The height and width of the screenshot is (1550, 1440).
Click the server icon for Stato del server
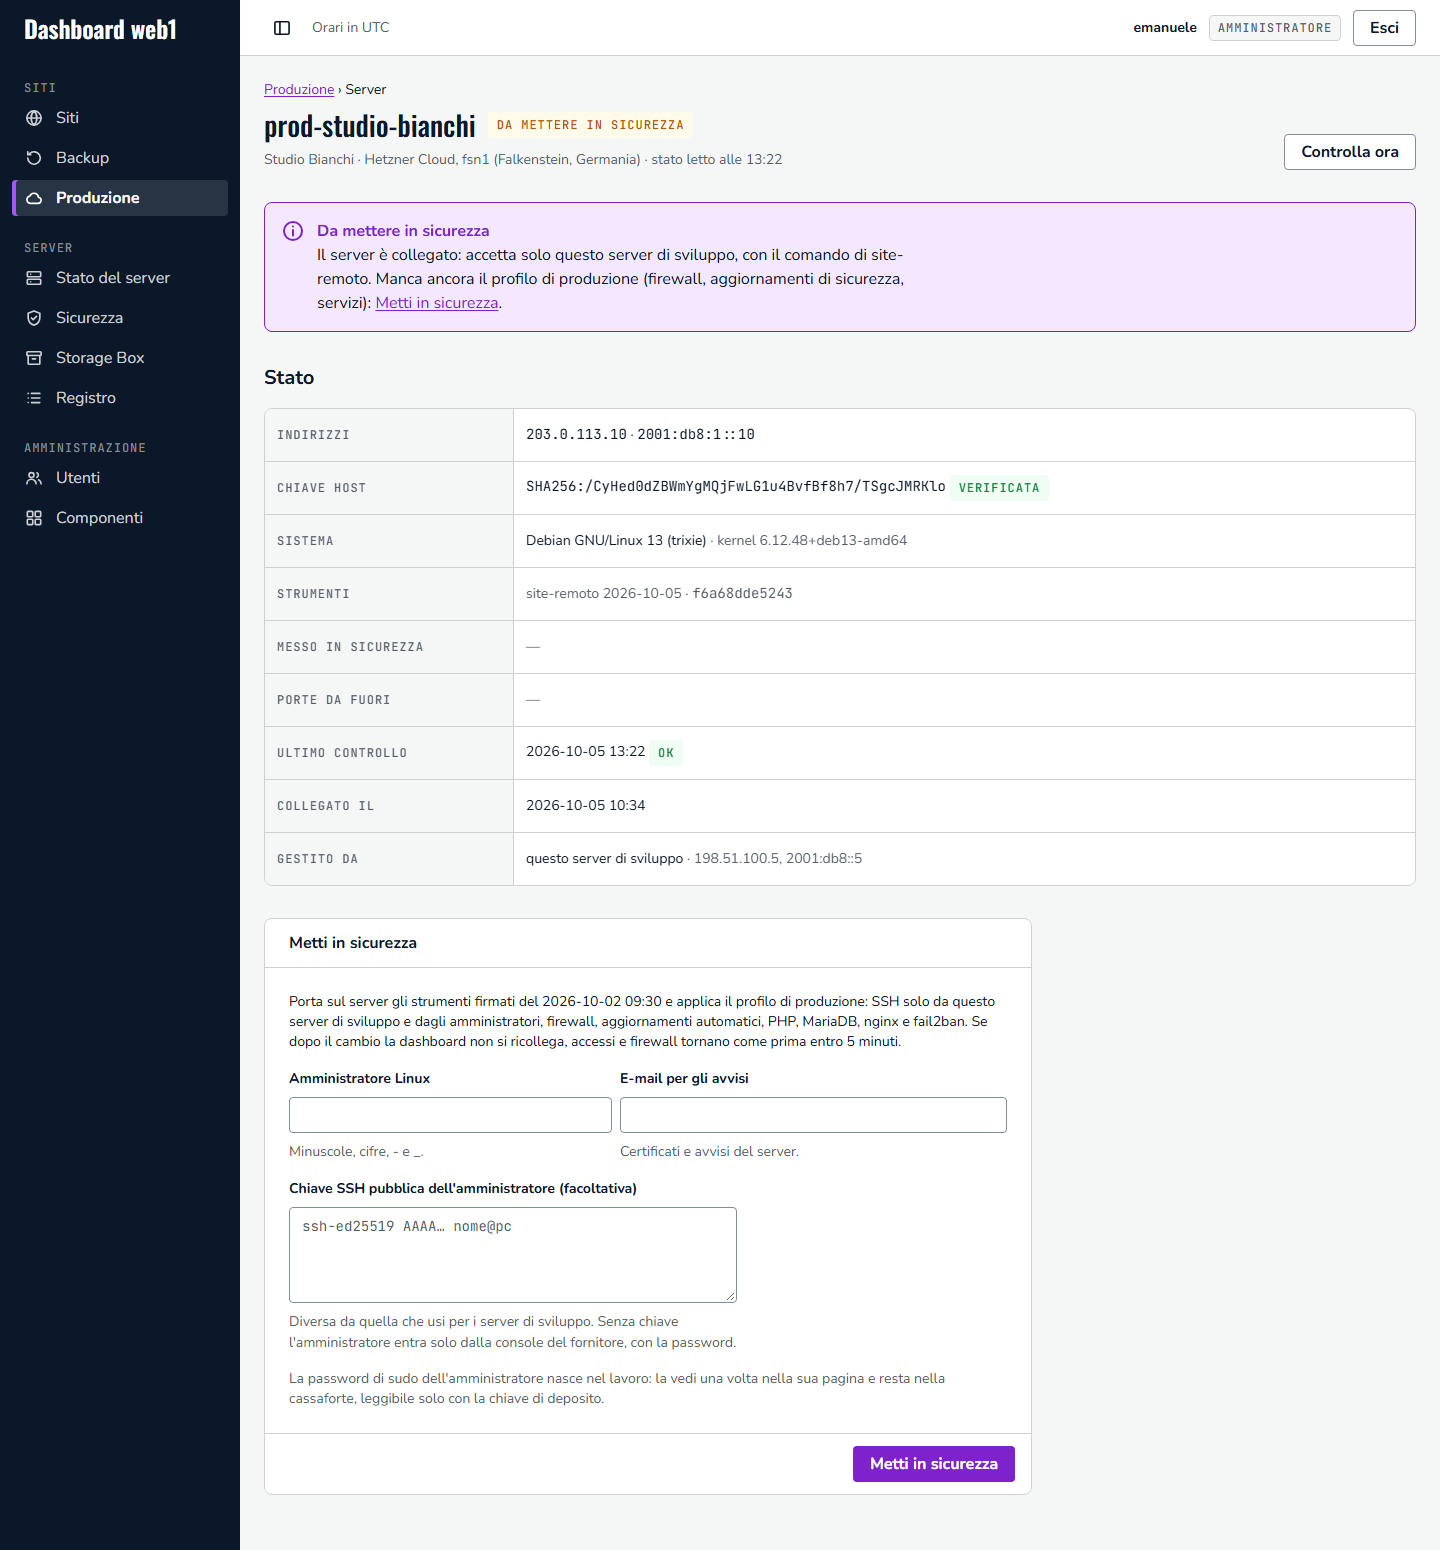34,278
